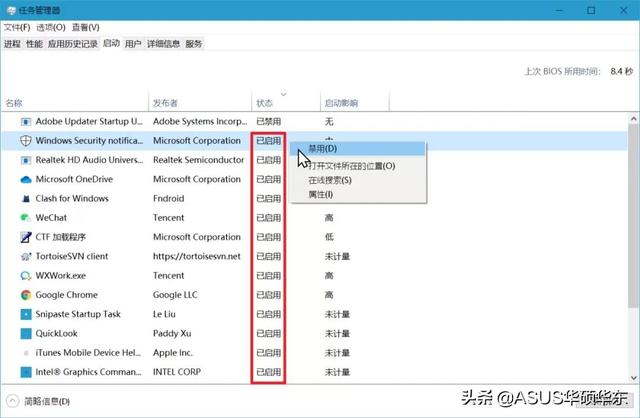
Task: Click the Intel Graphics Command icon
Action: [26, 372]
